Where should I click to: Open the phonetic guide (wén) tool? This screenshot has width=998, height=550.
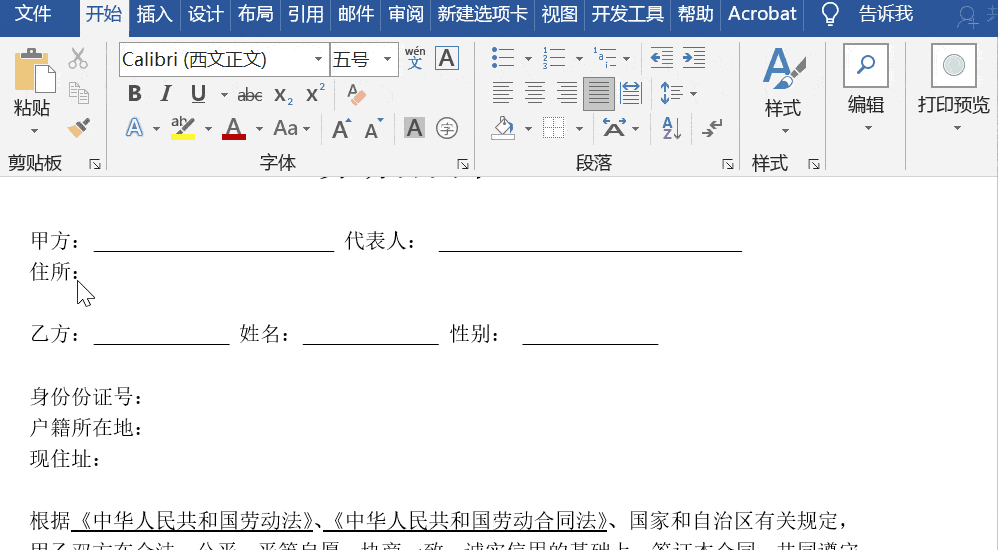click(x=415, y=58)
